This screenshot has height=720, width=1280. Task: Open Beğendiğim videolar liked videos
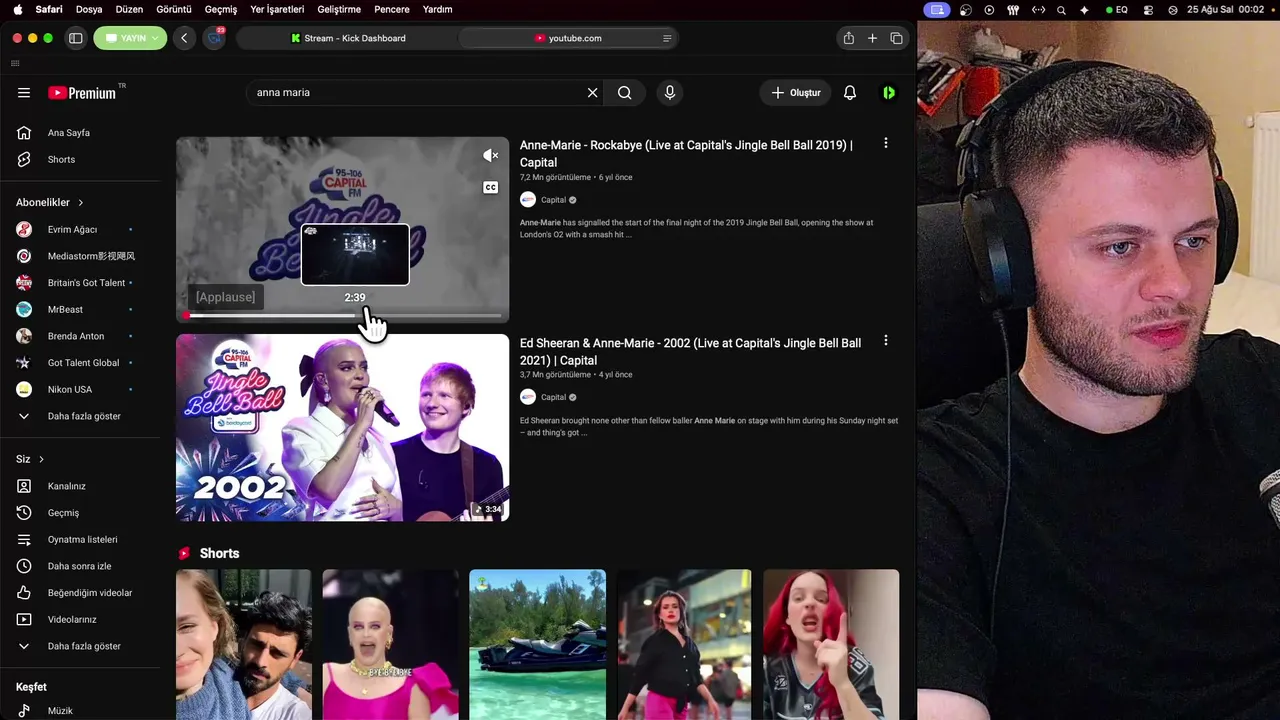coord(80,593)
